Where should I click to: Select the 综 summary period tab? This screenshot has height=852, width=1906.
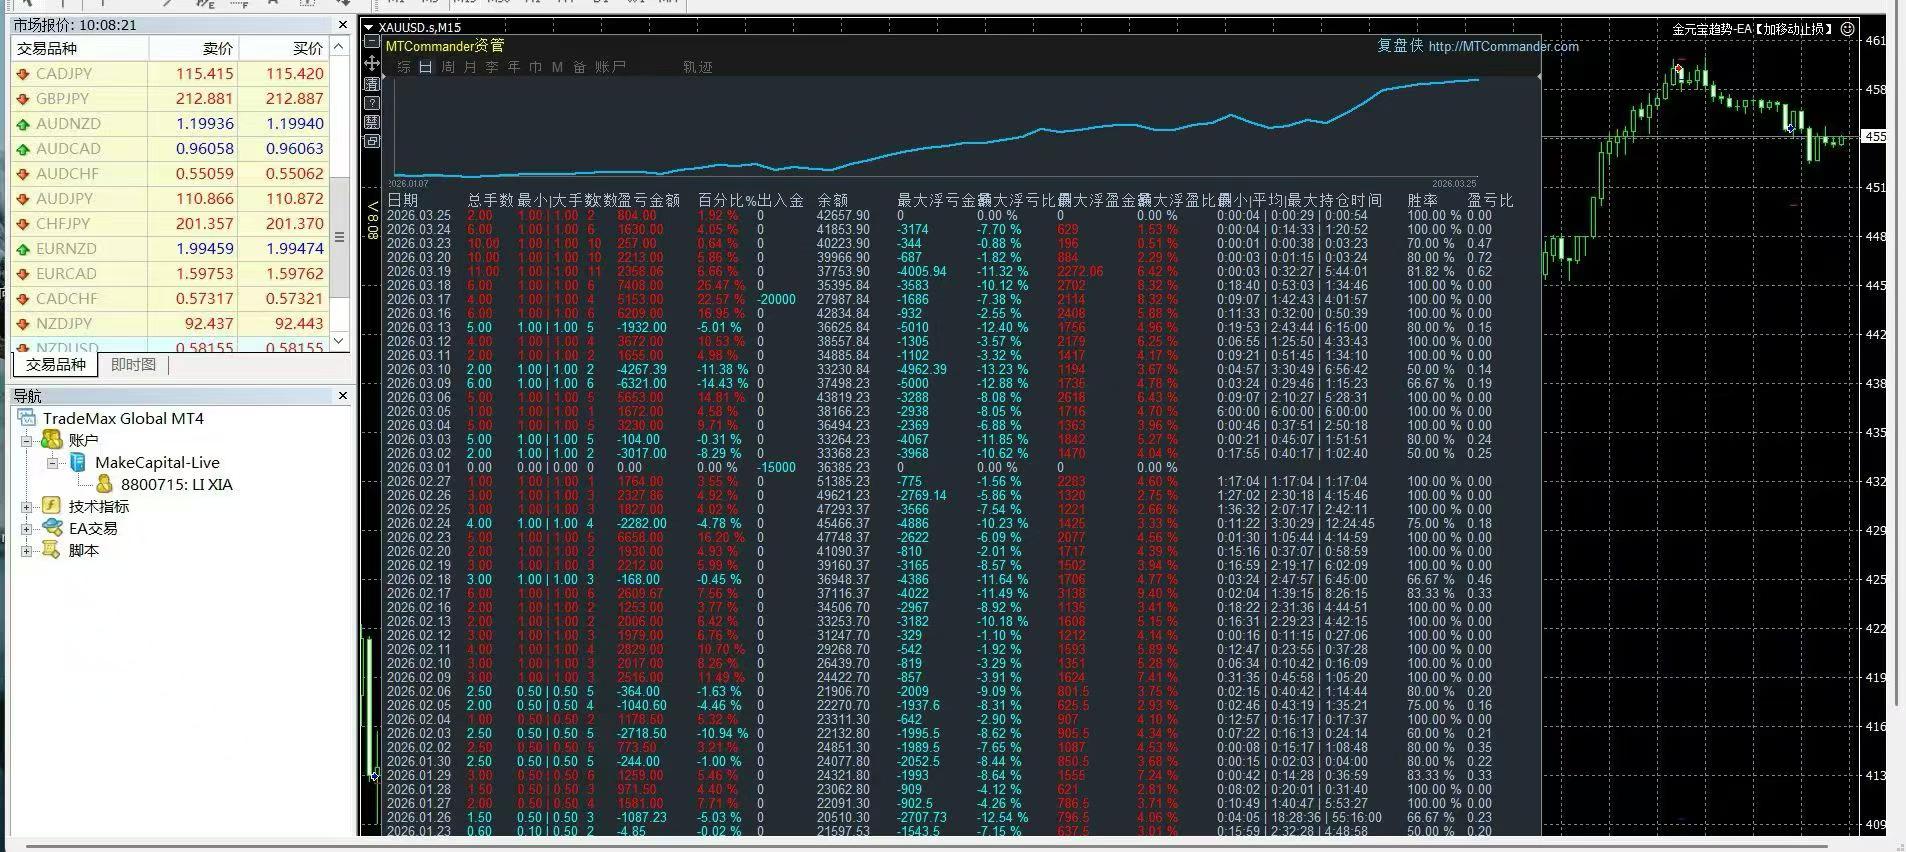pyautogui.click(x=404, y=67)
